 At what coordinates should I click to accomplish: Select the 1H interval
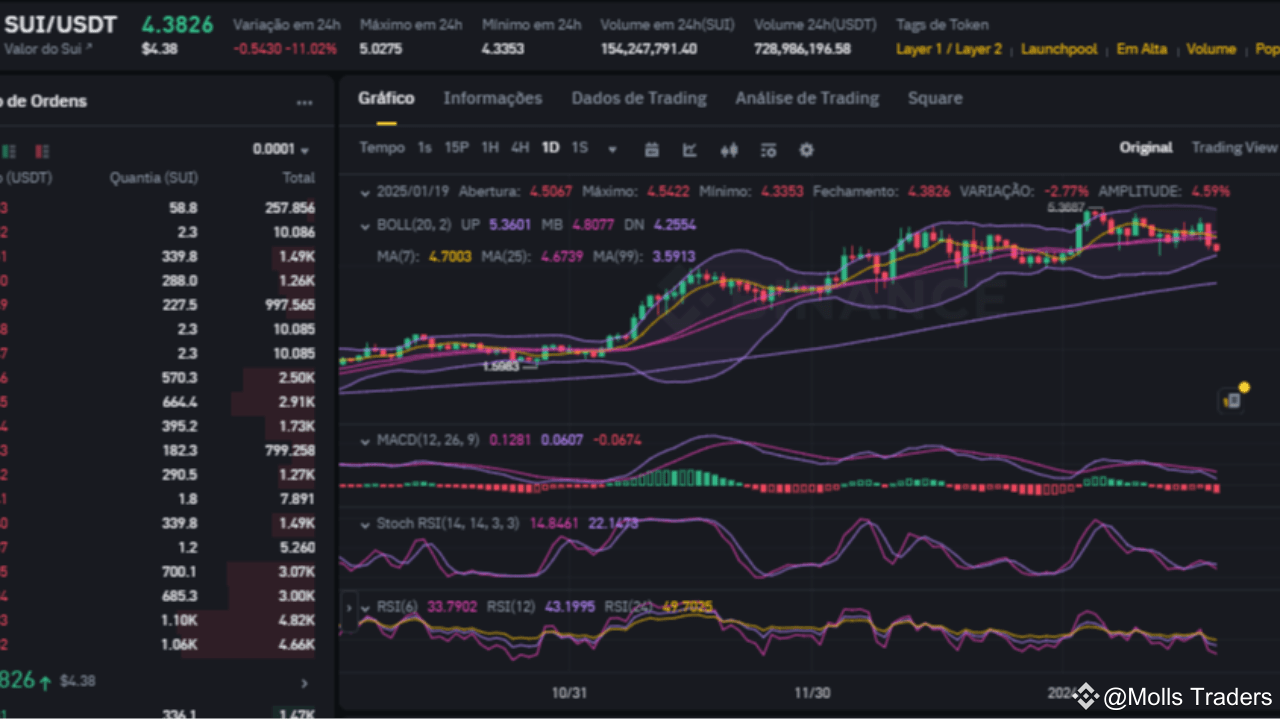point(490,148)
